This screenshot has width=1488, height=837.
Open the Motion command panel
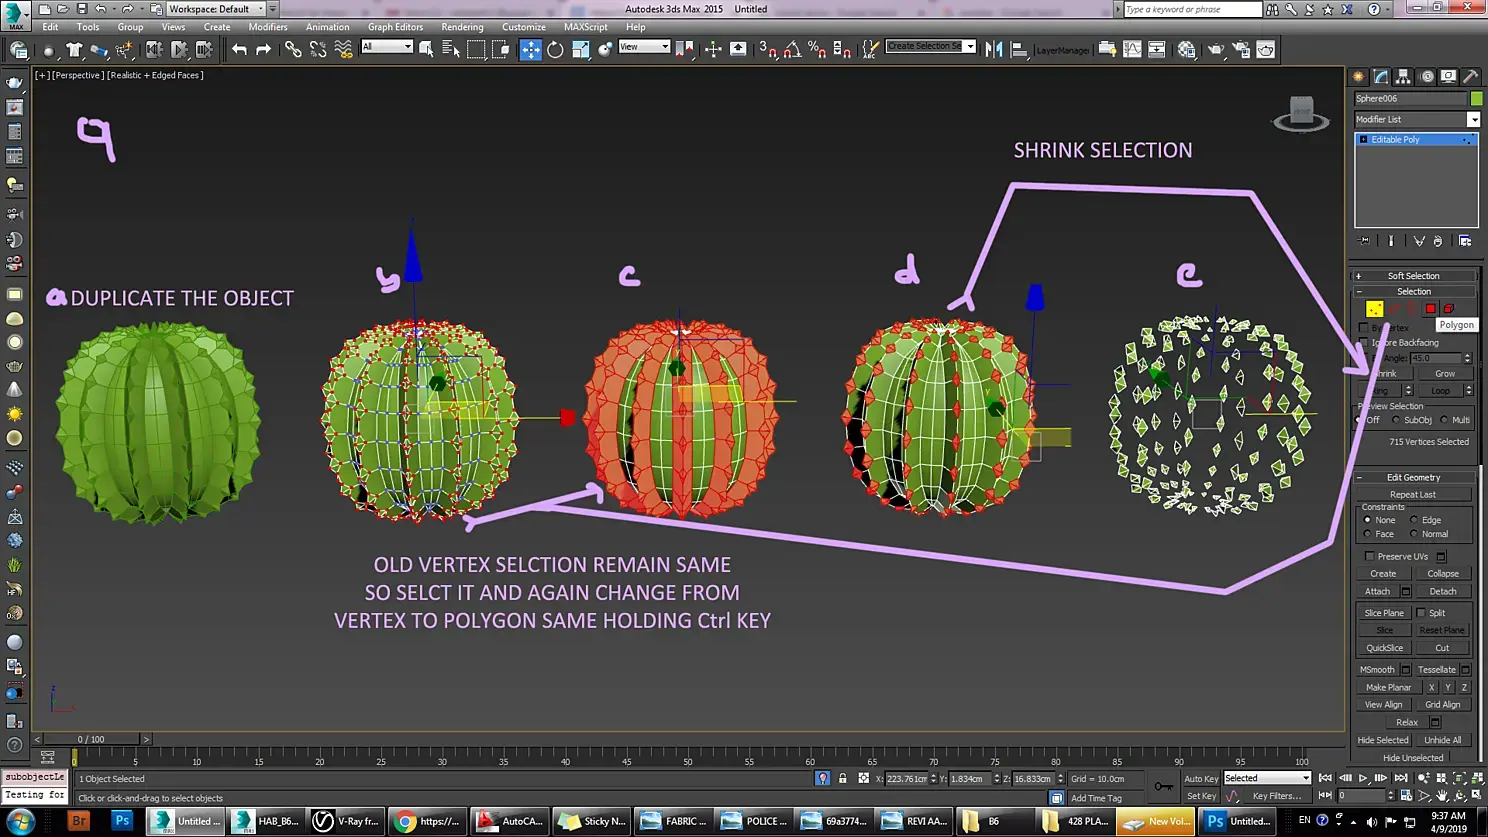(x=1426, y=76)
